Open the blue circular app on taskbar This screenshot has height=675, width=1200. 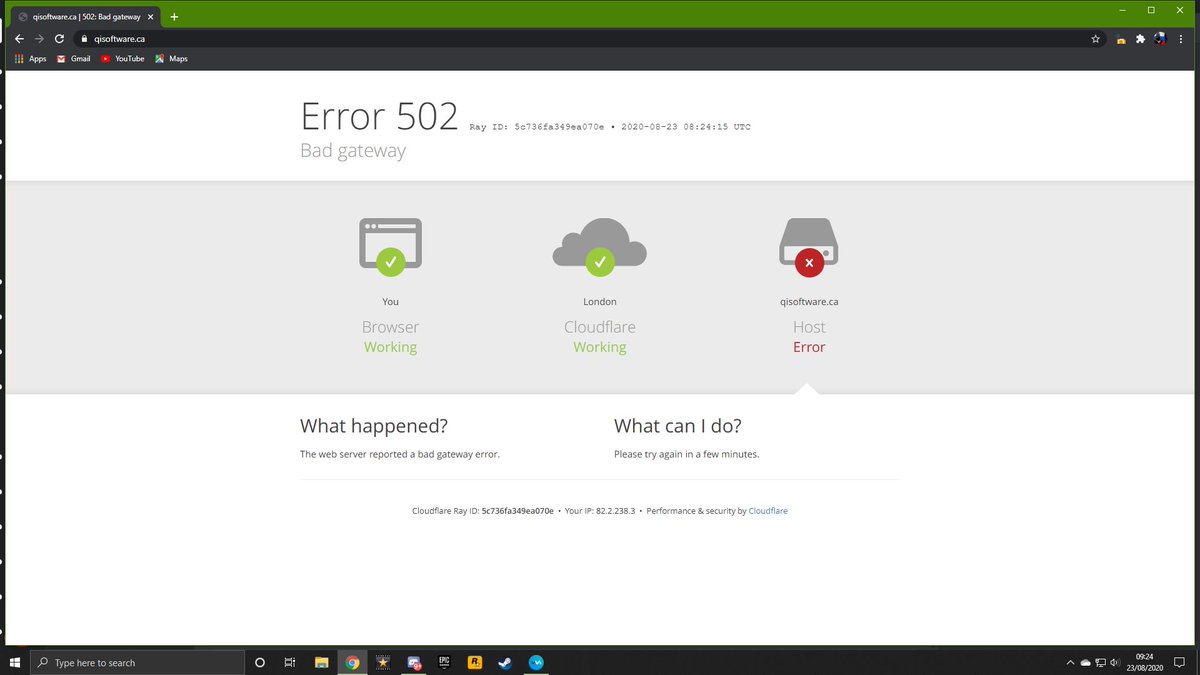point(536,662)
